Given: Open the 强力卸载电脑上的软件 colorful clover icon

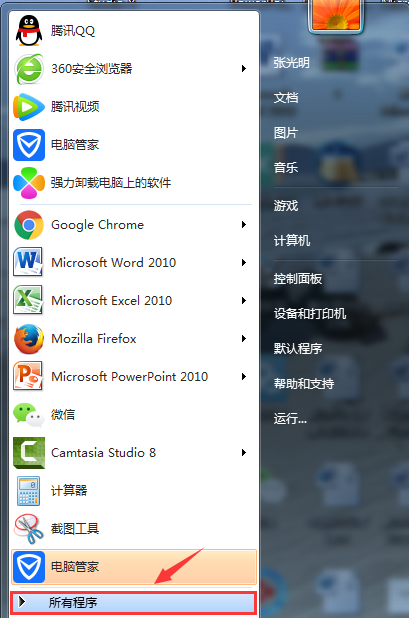Looking at the screenshot, I should pyautogui.click(x=29, y=183).
